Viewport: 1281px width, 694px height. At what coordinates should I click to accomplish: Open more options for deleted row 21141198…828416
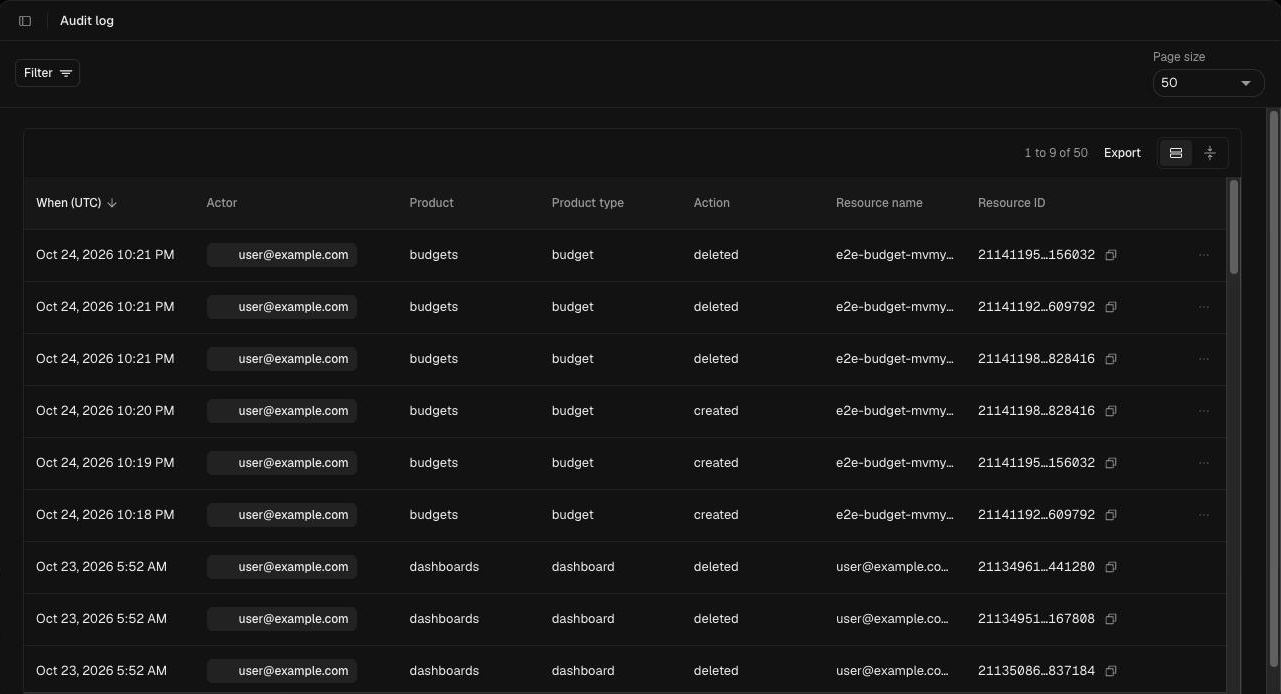point(1204,359)
